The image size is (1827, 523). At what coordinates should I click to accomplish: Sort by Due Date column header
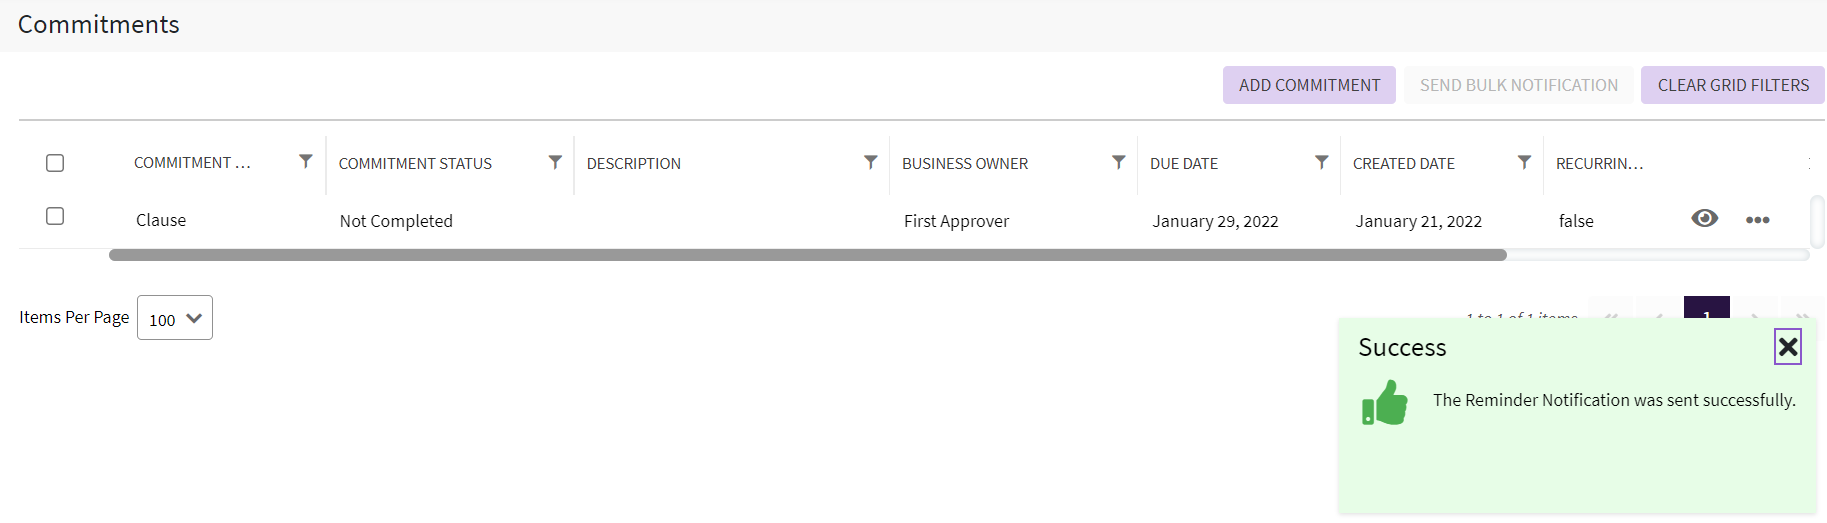point(1184,164)
